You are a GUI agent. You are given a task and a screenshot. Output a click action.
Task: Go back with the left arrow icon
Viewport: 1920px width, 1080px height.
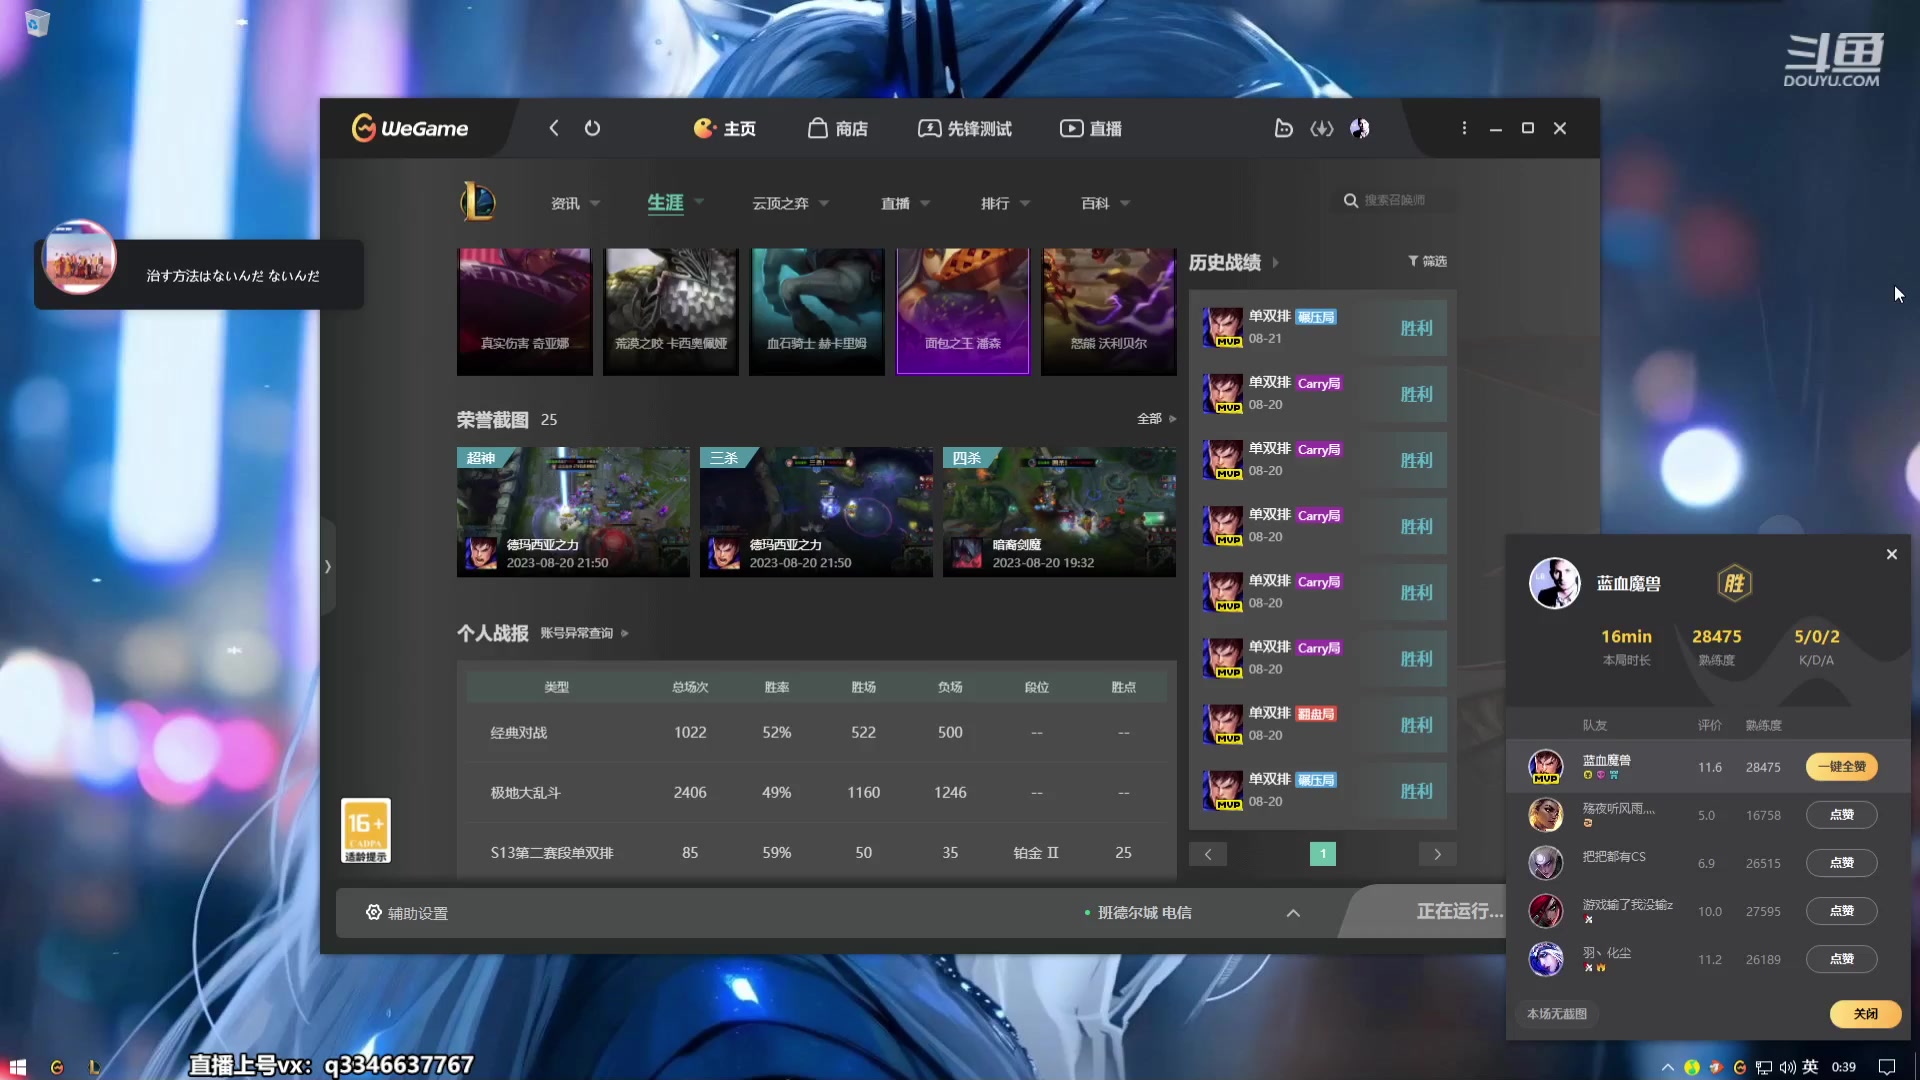(554, 128)
